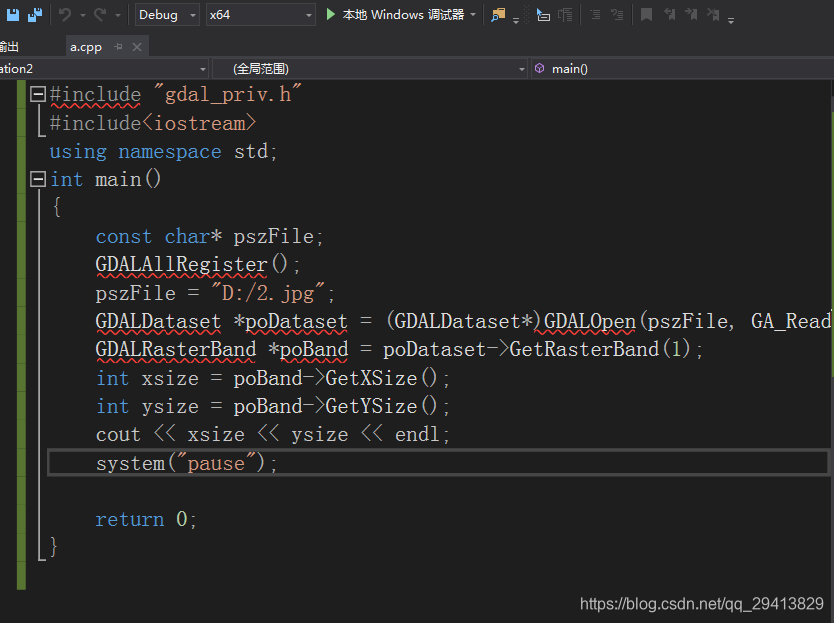This screenshot has width=834, height=623.
Task: Collapse the main function block
Action: [38, 179]
